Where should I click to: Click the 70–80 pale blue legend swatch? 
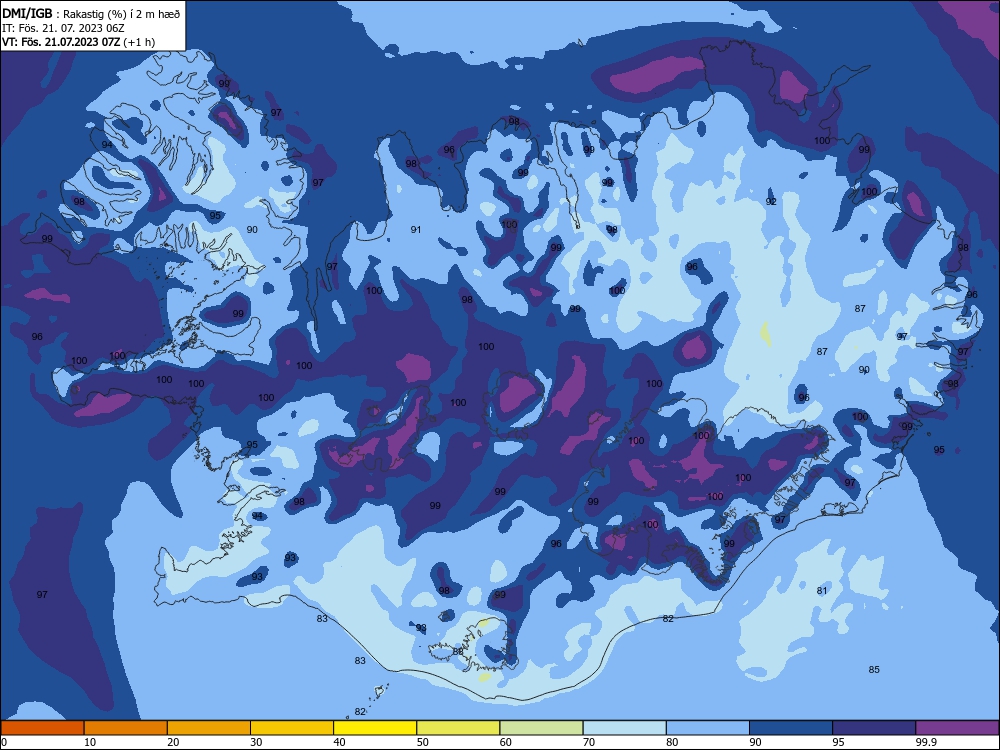[625, 728]
